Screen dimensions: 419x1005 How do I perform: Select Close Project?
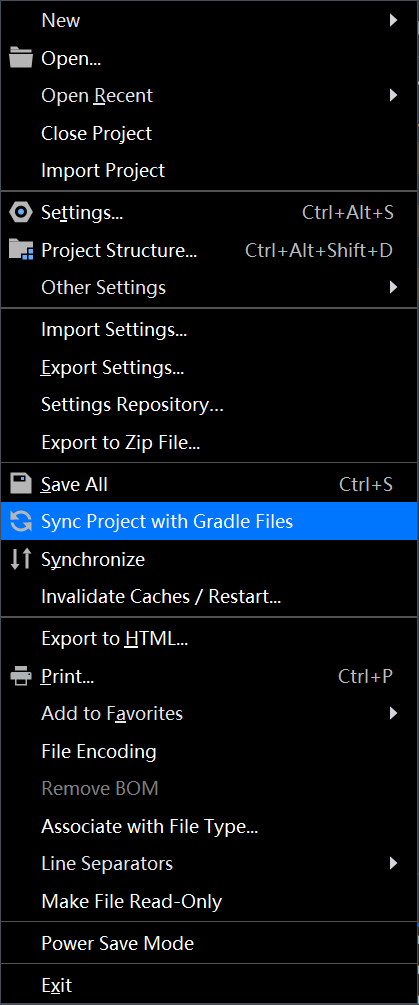[209, 133]
